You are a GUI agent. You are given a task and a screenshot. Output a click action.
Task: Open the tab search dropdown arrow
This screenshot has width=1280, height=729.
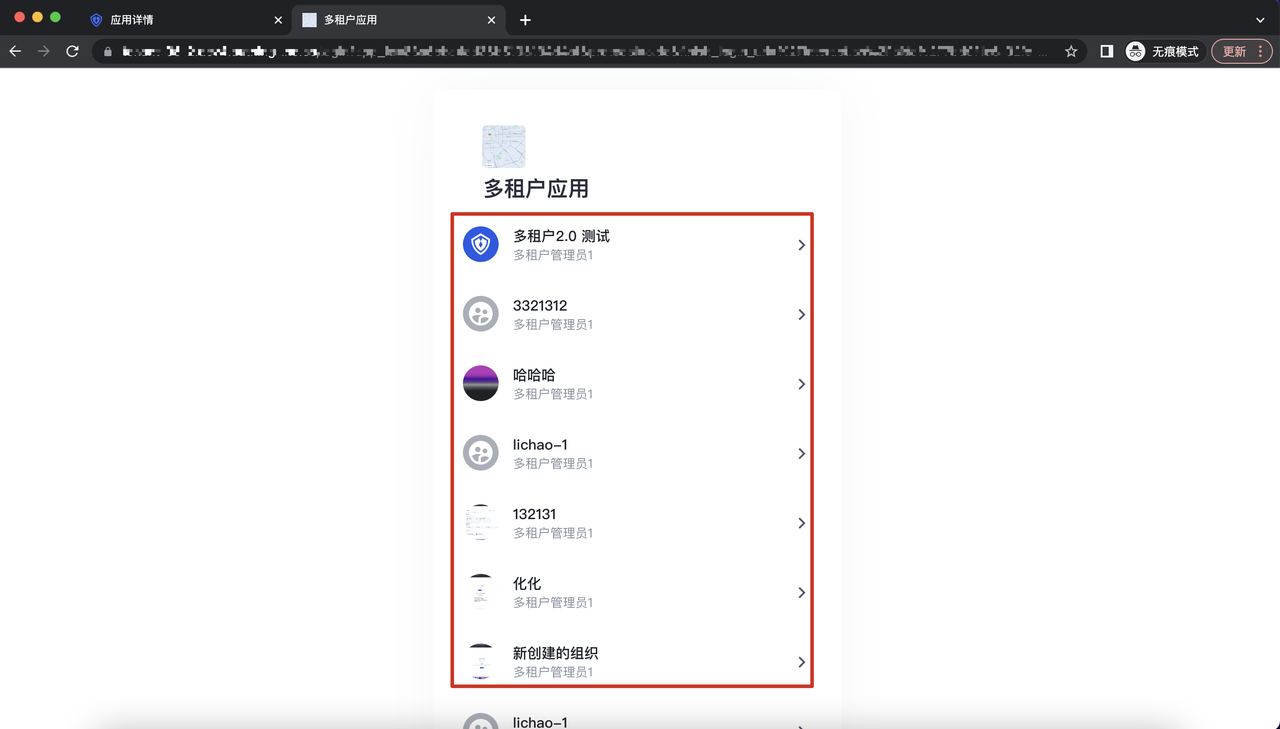1260,20
